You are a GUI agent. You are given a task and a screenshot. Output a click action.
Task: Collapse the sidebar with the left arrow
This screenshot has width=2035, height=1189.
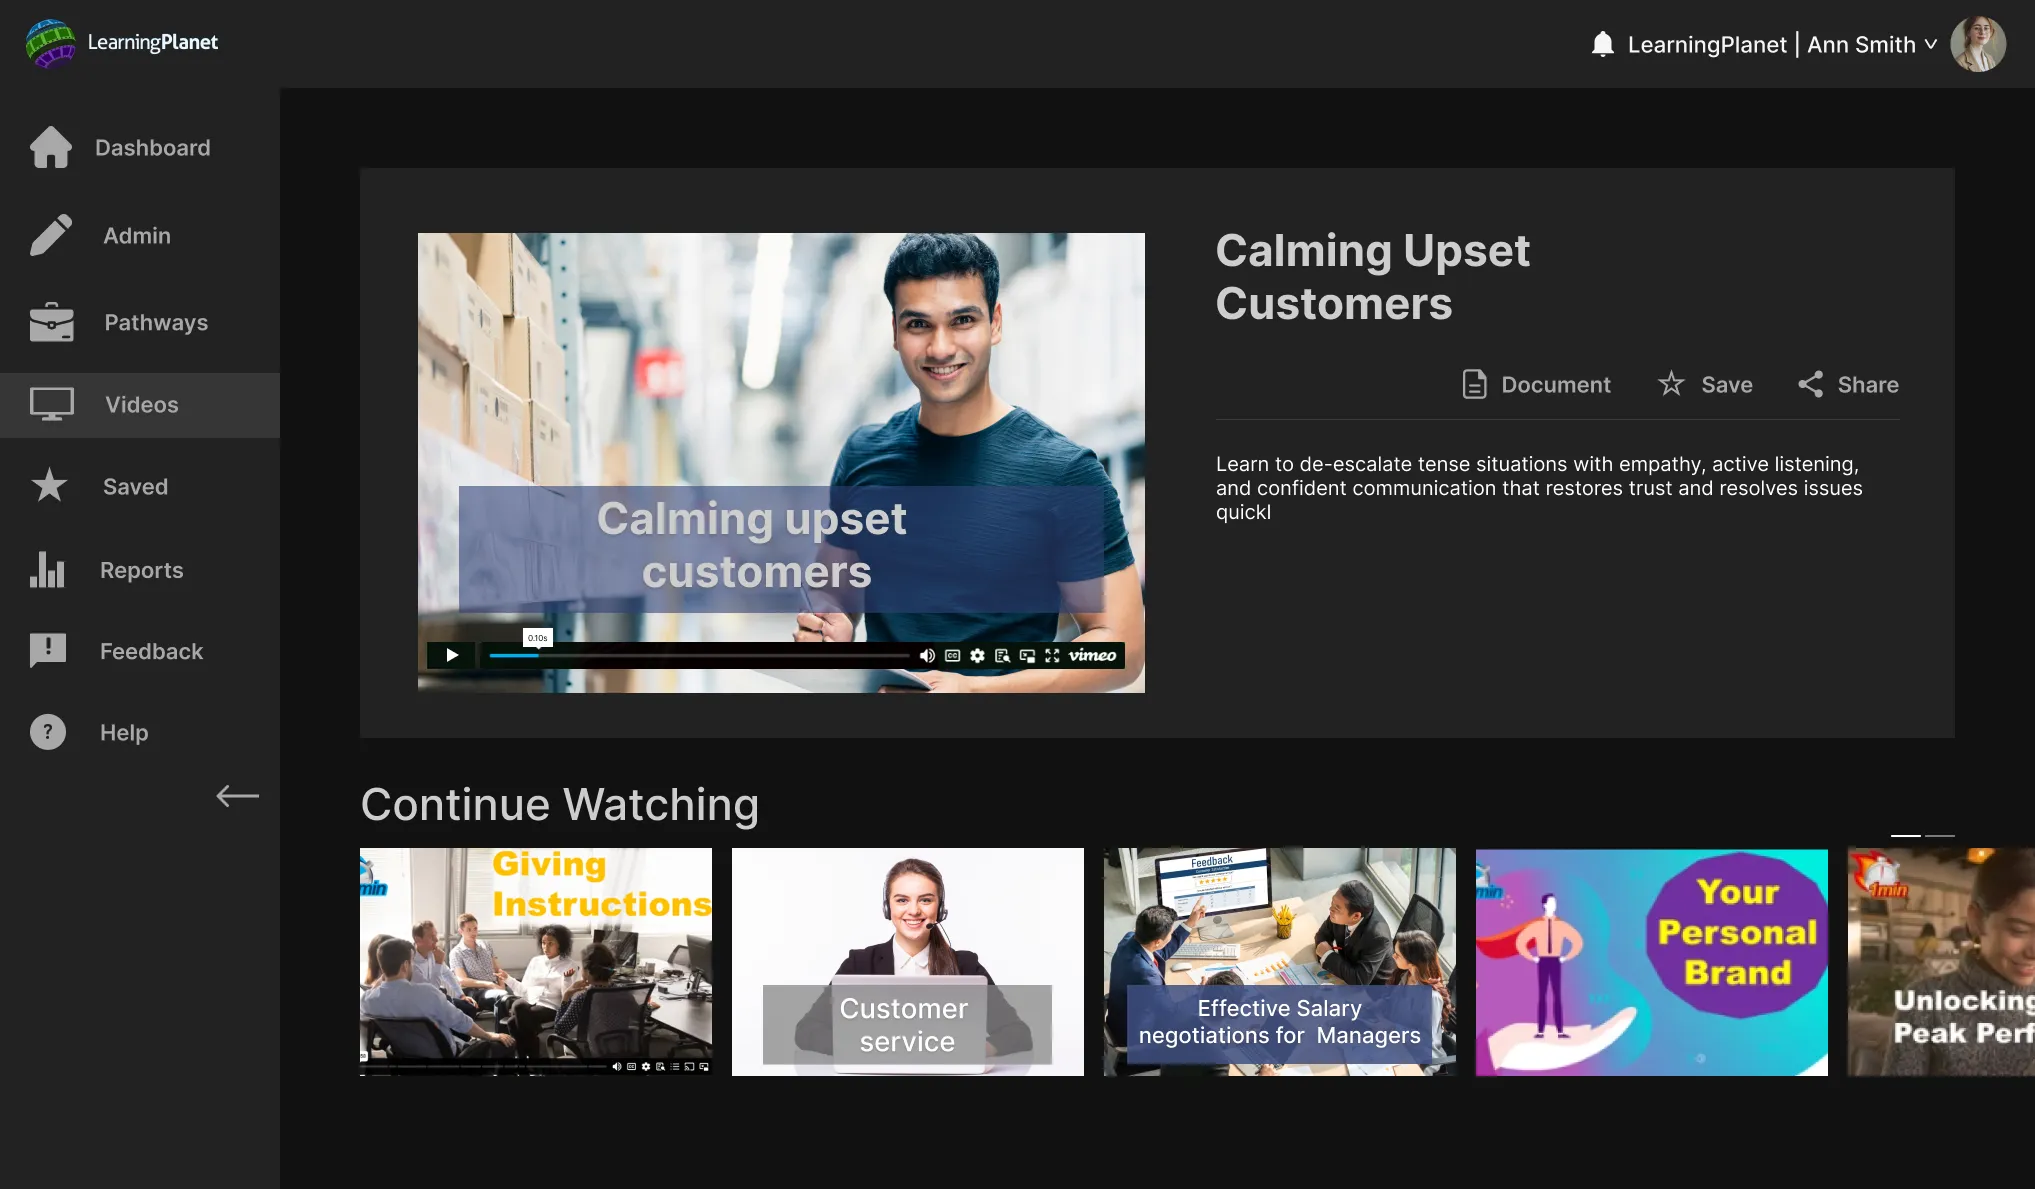point(237,796)
